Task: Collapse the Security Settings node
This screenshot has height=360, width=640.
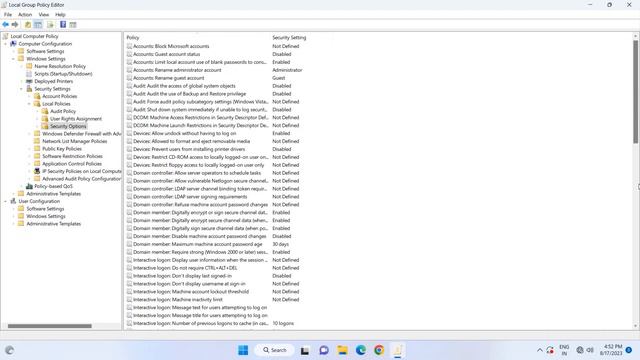Action: click(x=22, y=89)
